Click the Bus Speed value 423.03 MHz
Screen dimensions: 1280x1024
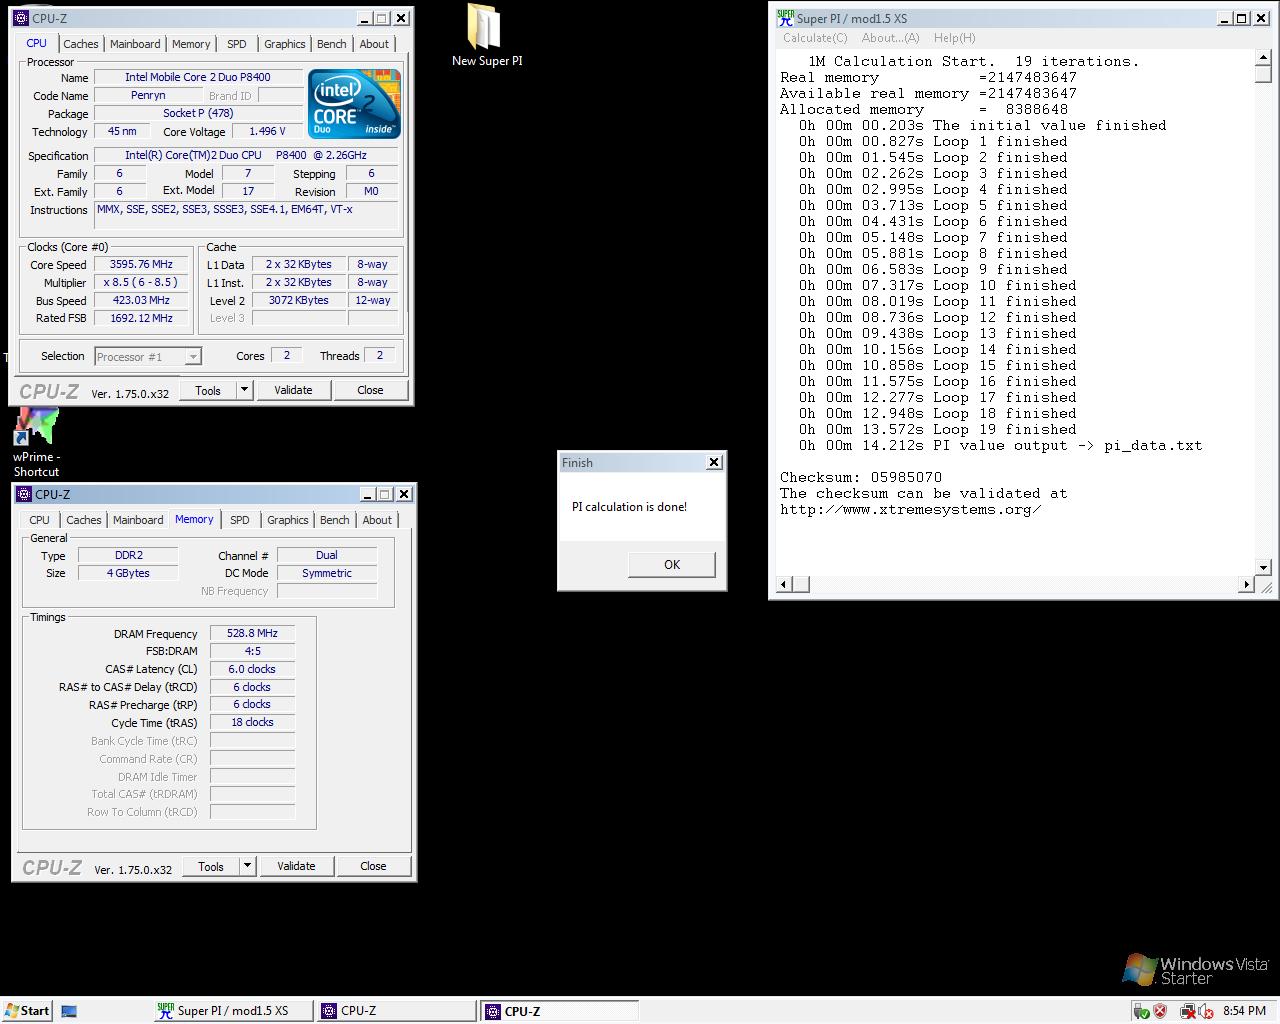coord(141,301)
